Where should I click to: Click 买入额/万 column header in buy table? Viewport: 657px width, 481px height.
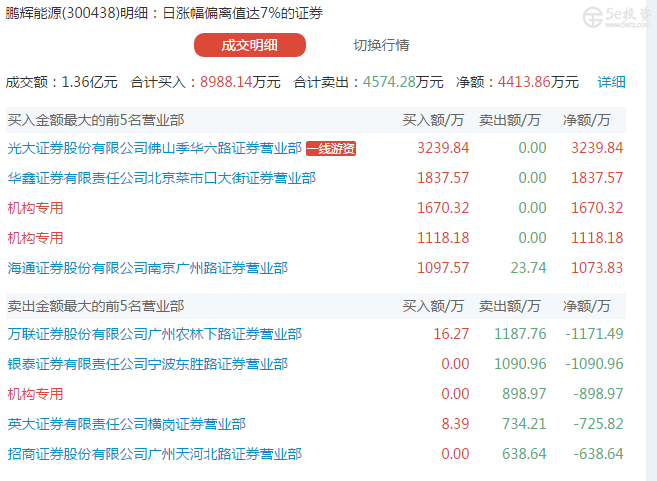click(433, 120)
